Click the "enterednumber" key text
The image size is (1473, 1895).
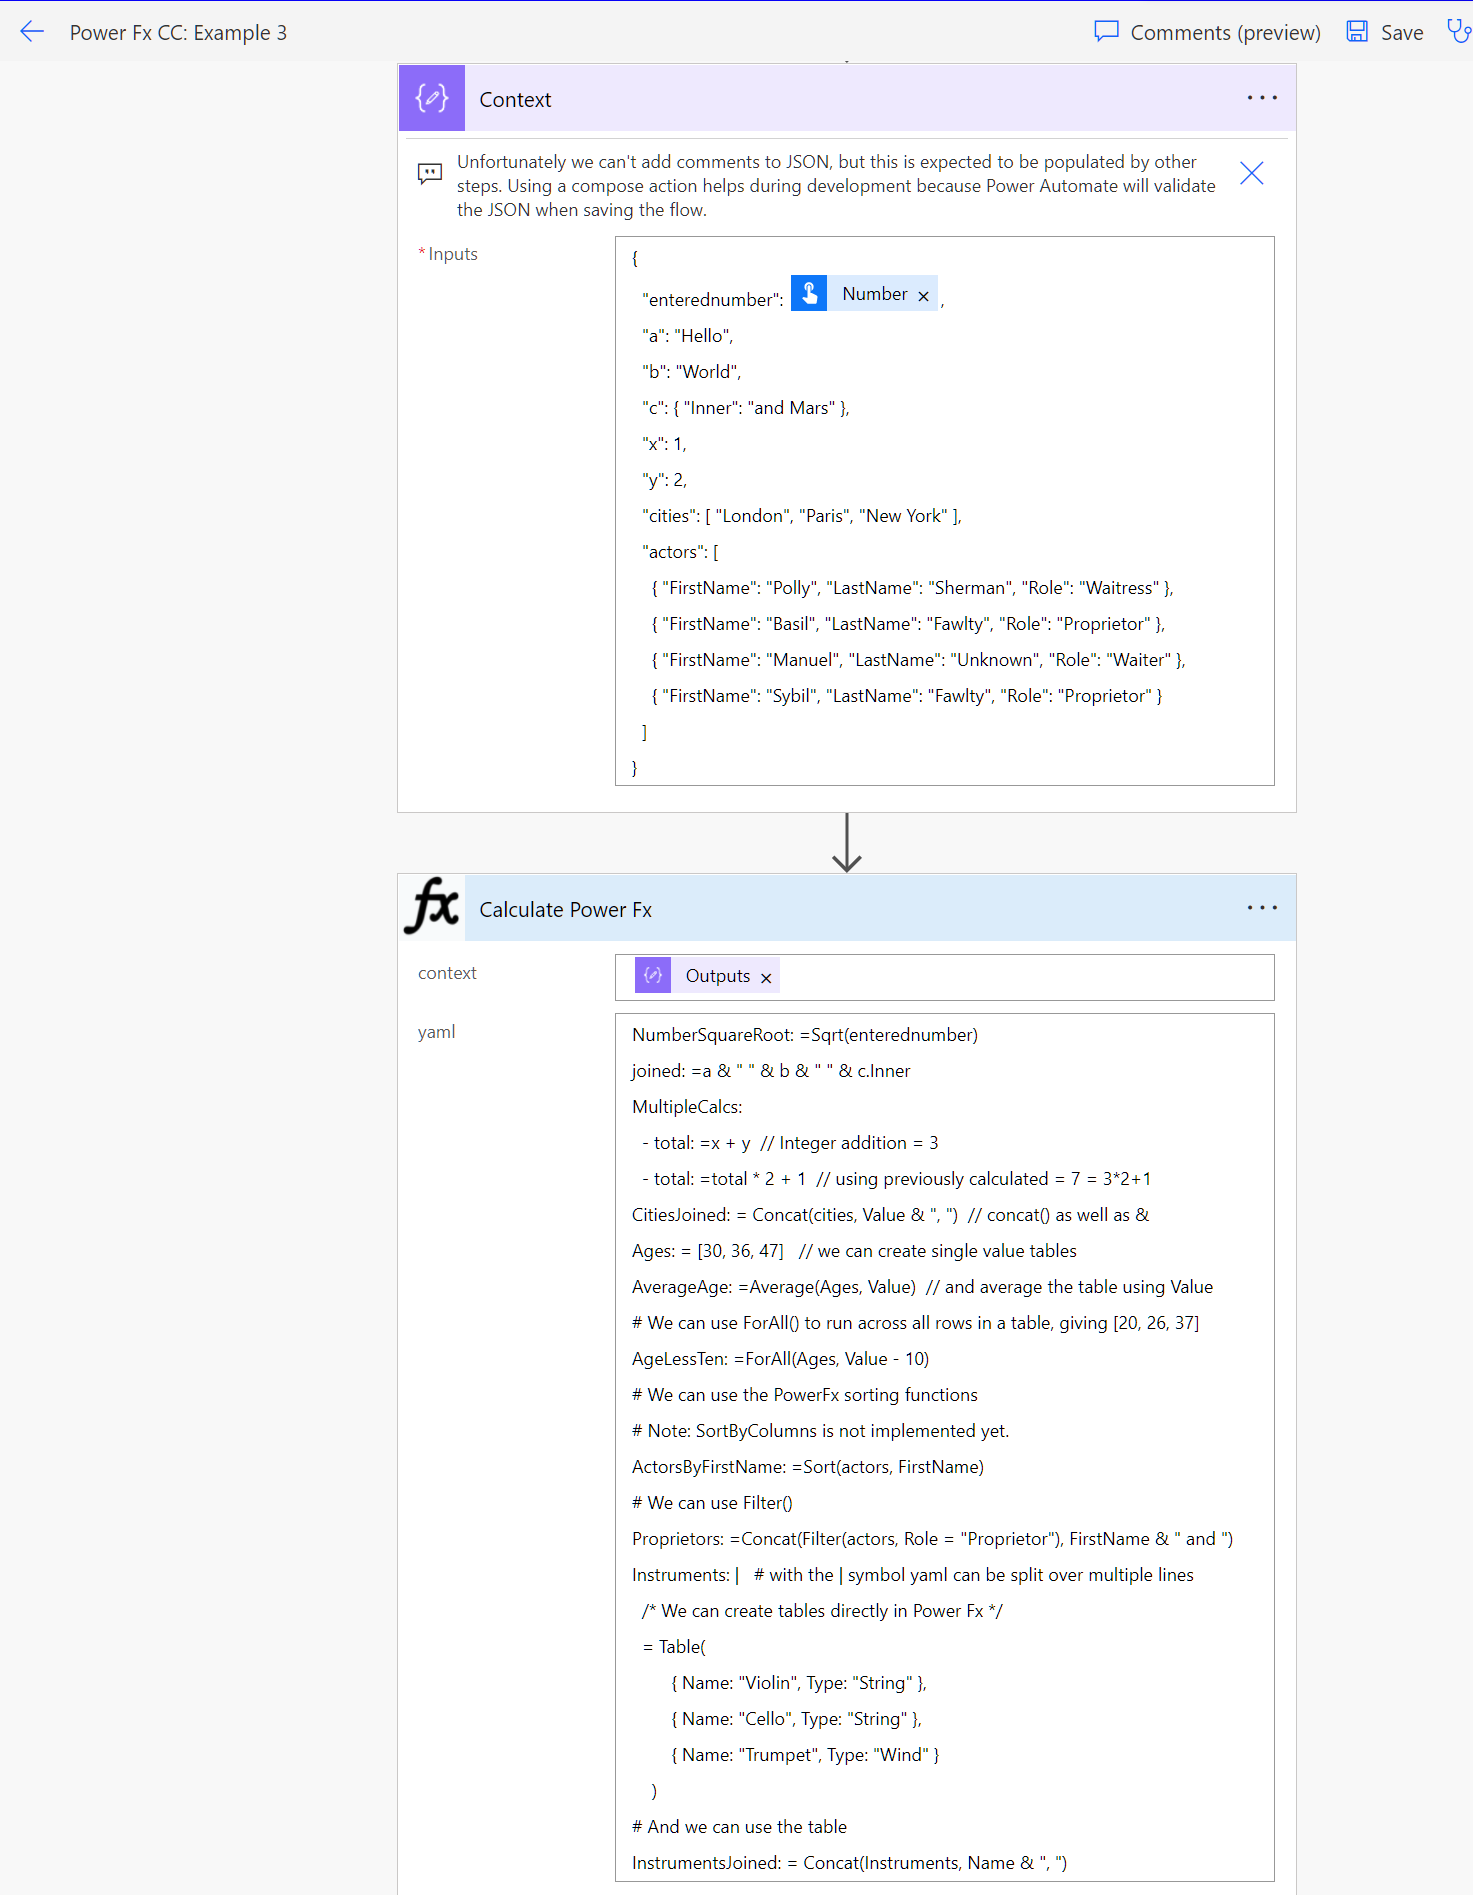[x=713, y=300]
